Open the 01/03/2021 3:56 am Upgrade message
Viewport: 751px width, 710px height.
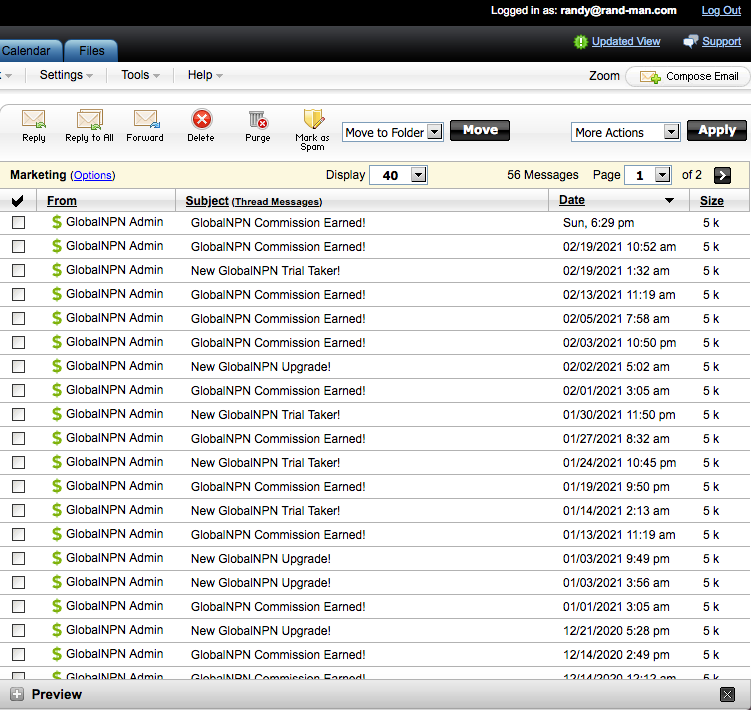[x=261, y=583]
